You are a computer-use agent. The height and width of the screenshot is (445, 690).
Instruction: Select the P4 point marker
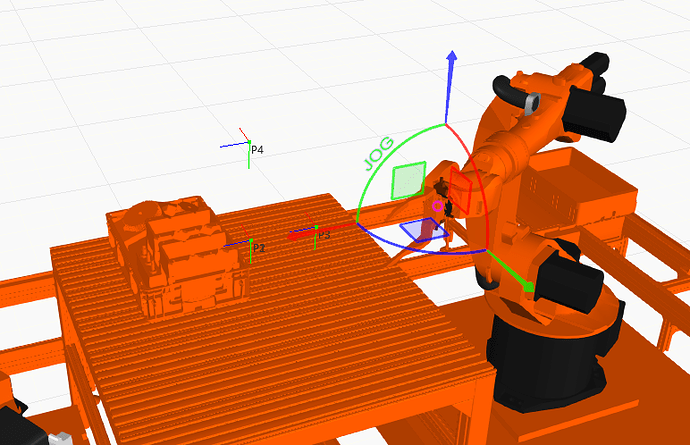pos(243,143)
